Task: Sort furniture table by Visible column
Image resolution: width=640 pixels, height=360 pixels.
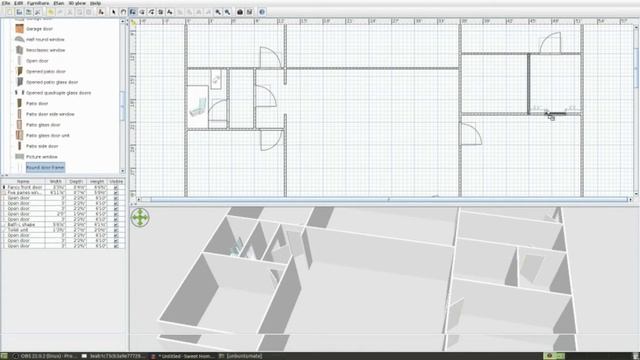Action: tap(116, 182)
